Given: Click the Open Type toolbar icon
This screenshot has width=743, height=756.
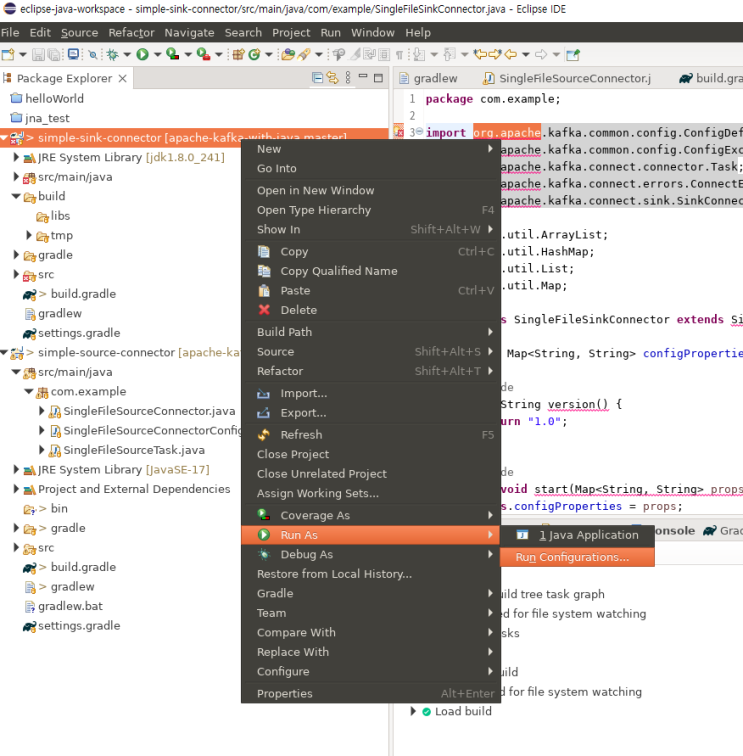Looking at the screenshot, I should click(288, 54).
